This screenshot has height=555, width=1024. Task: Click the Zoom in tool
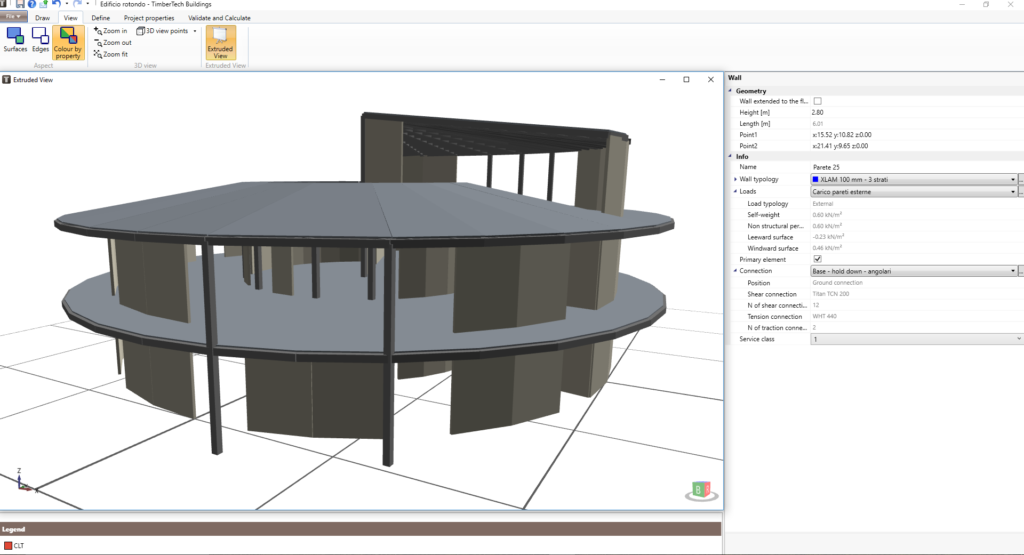coord(111,31)
